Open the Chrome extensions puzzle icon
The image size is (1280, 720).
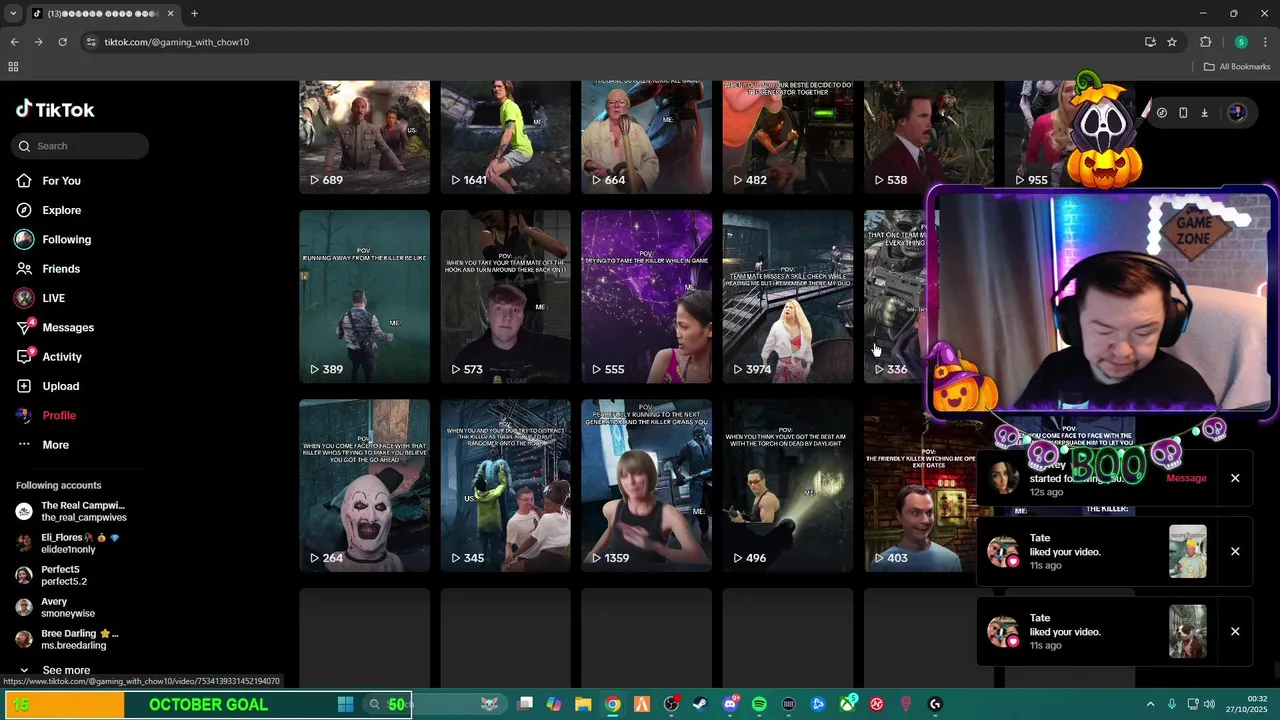coord(1205,42)
